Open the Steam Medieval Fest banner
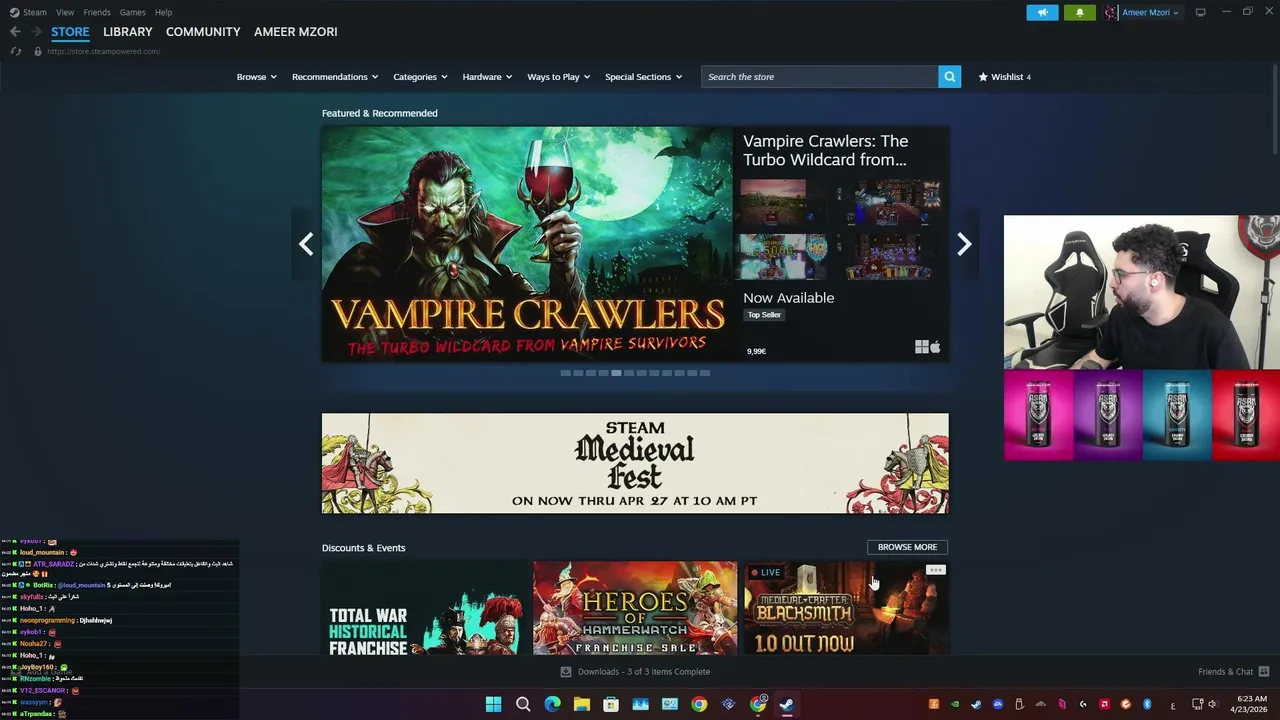 [x=635, y=463]
